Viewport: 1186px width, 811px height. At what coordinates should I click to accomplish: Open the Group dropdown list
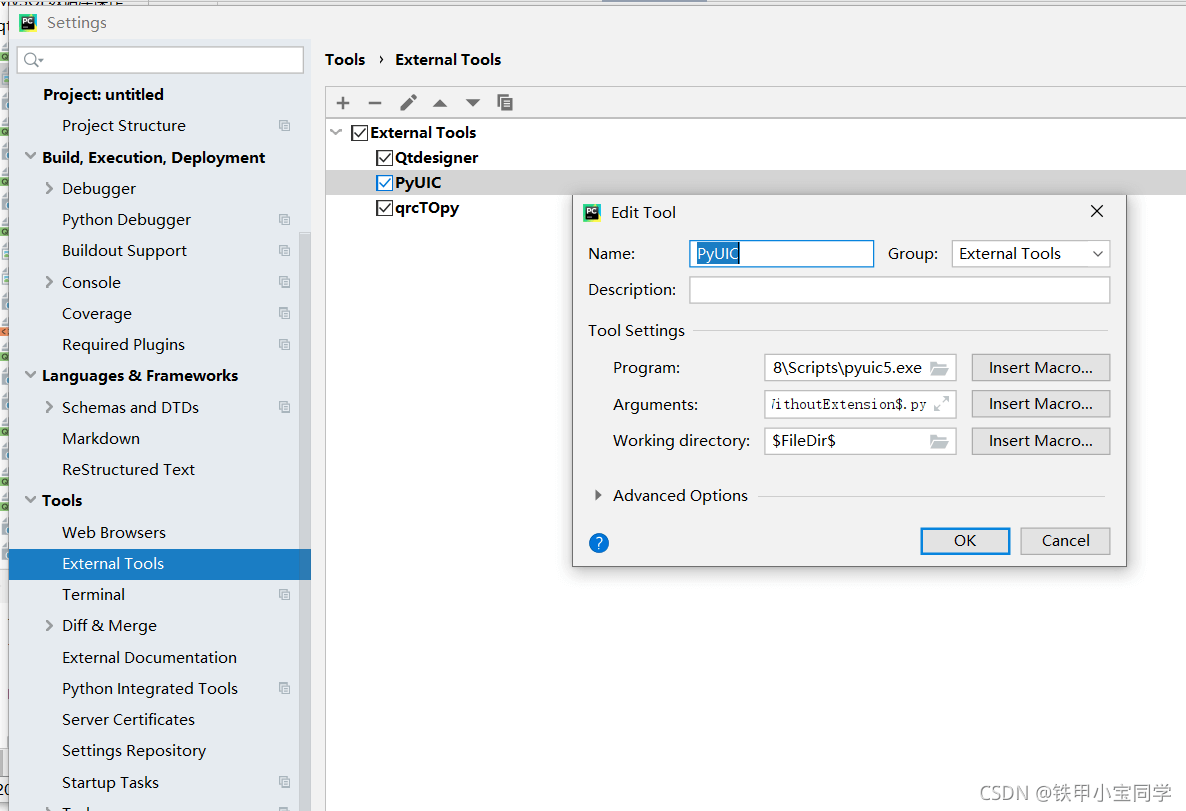tap(1030, 254)
